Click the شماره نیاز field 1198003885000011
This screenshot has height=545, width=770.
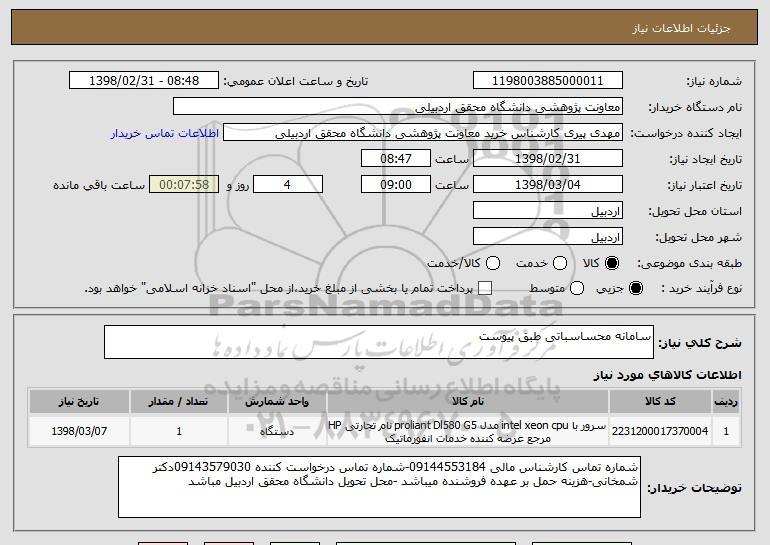(x=548, y=81)
